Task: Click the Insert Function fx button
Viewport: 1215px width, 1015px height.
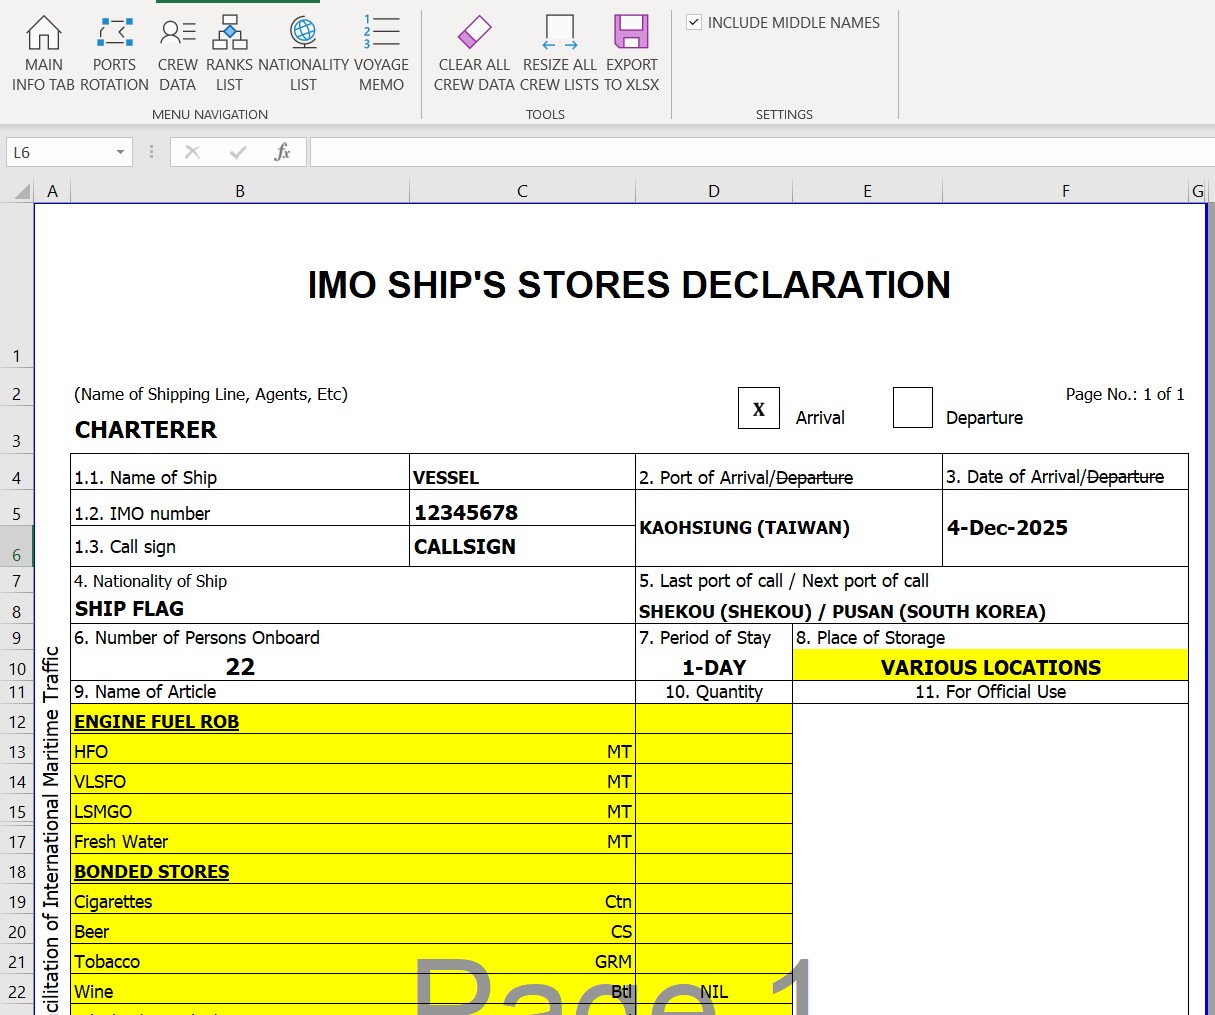Action: click(x=282, y=152)
